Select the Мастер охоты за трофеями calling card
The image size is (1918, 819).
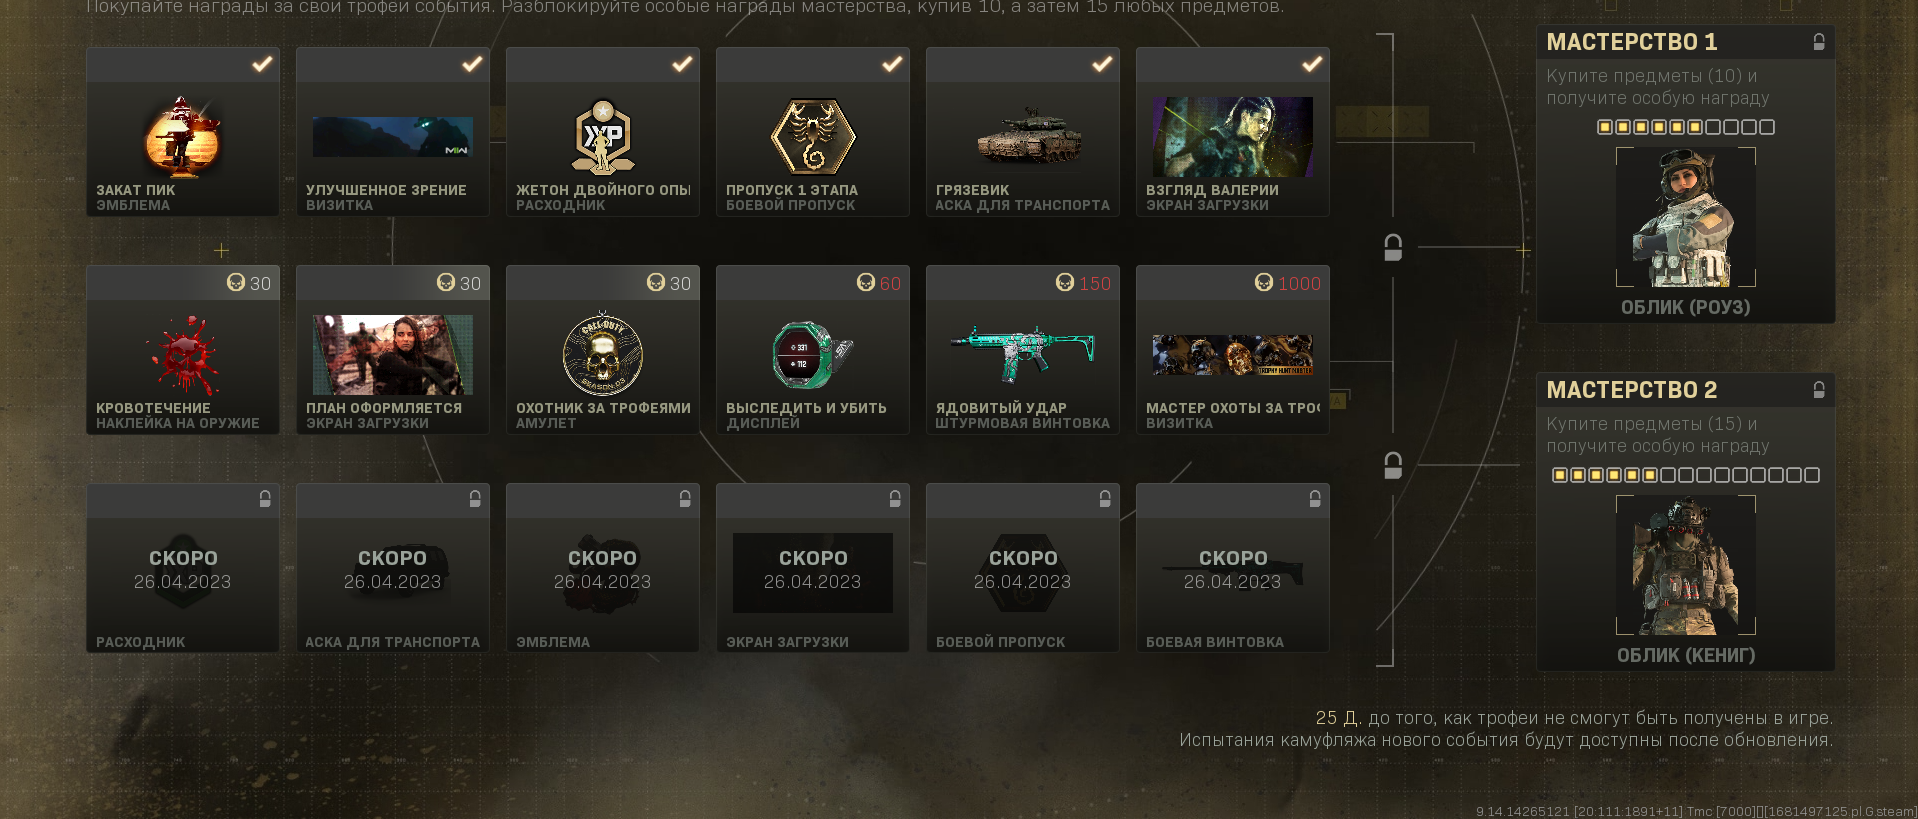[x=1233, y=355]
